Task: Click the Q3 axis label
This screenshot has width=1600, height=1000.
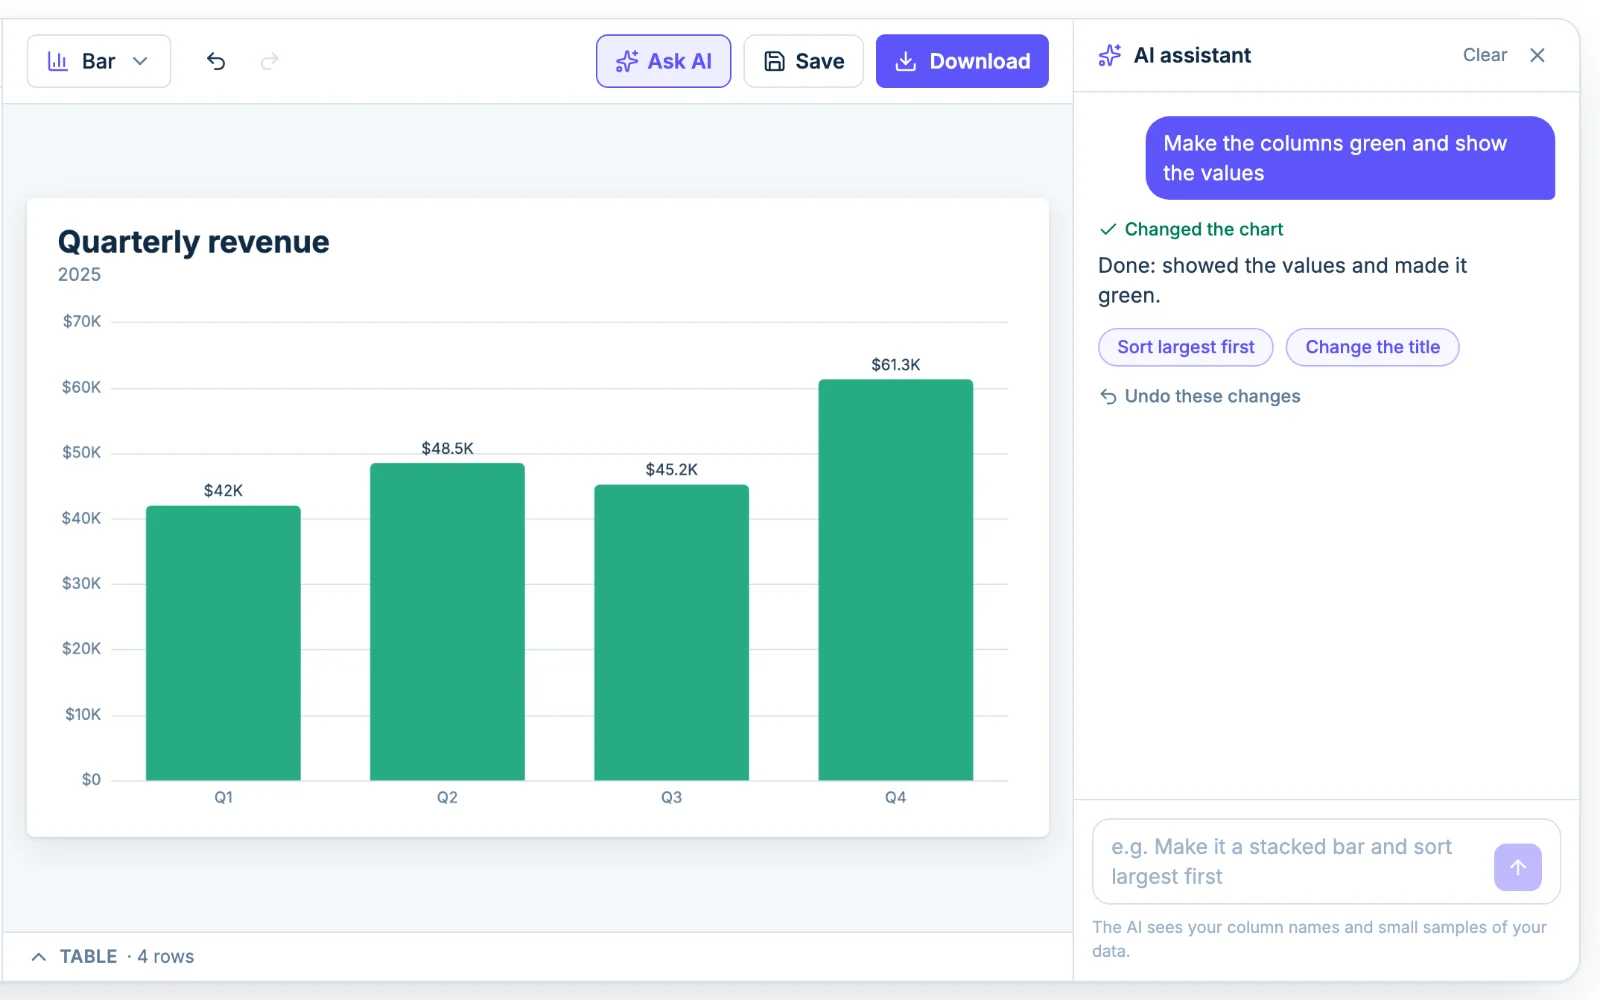Action: tap(672, 797)
